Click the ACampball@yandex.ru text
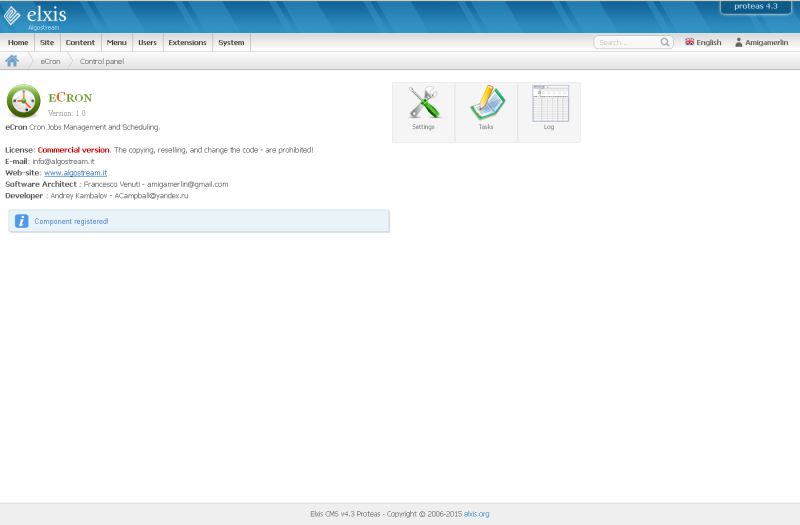This screenshot has width=800, height=525. 151,195
